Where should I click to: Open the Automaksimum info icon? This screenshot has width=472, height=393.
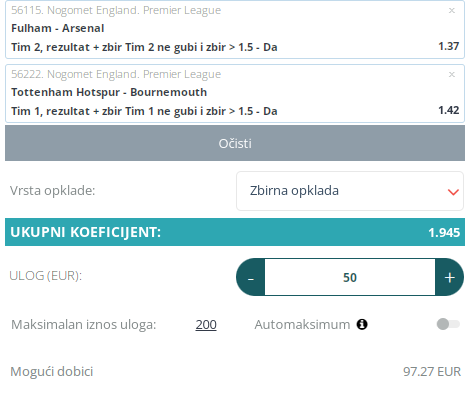[362, 324]
